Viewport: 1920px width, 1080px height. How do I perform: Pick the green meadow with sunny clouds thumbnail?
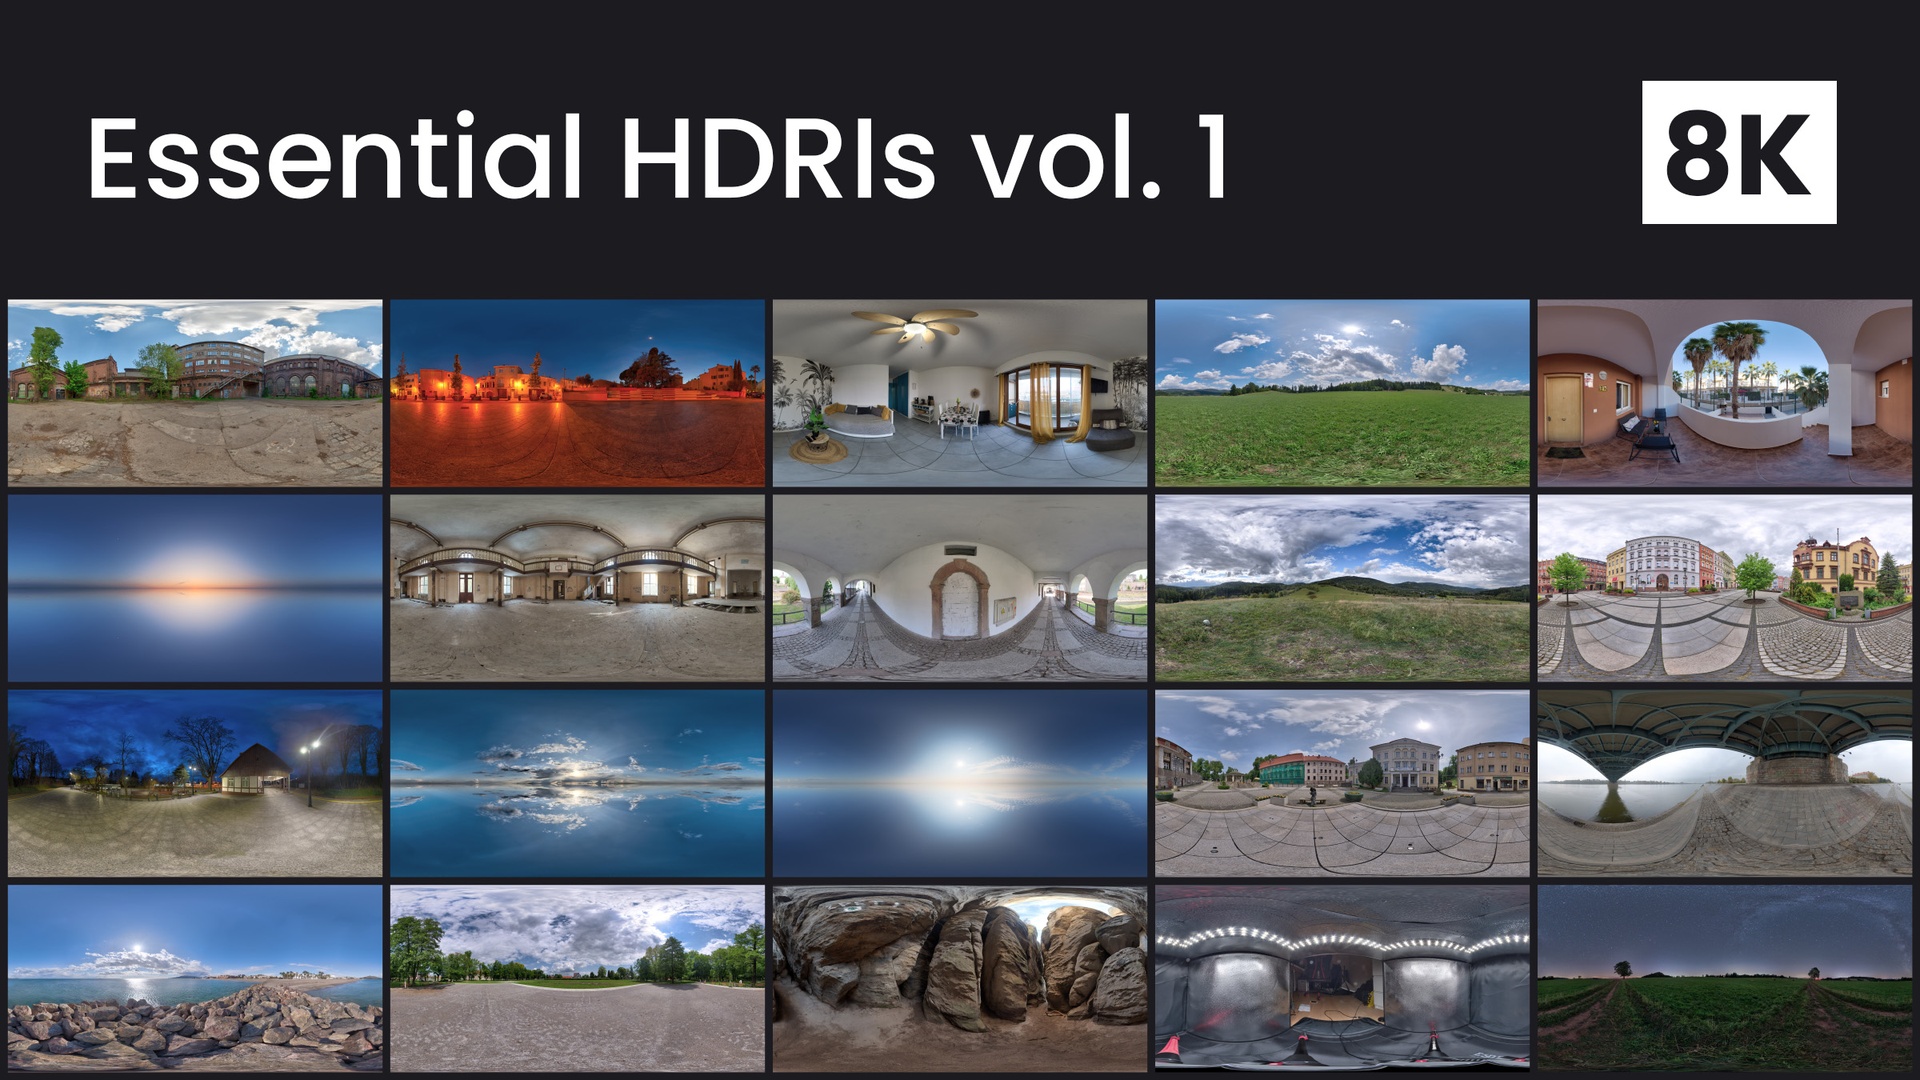1342,393
